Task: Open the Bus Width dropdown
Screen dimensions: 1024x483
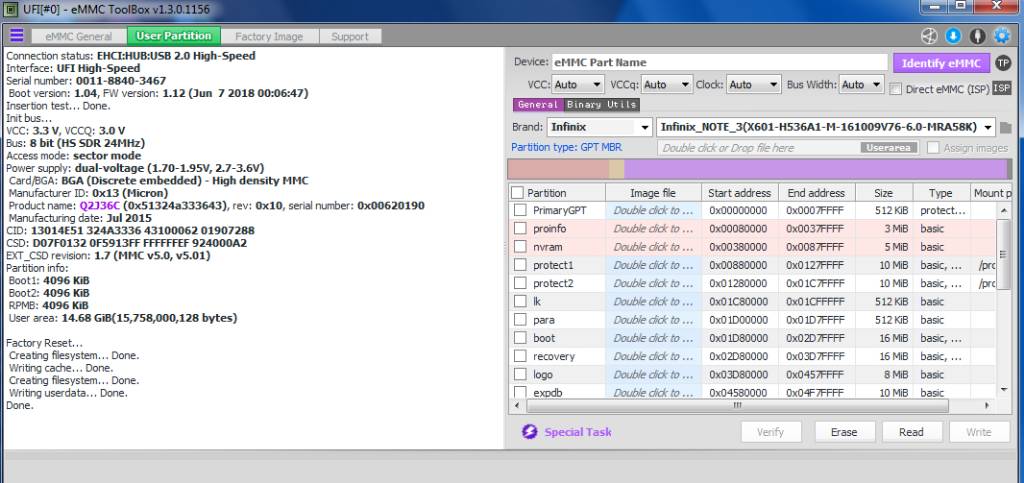Action: (861, 85)
